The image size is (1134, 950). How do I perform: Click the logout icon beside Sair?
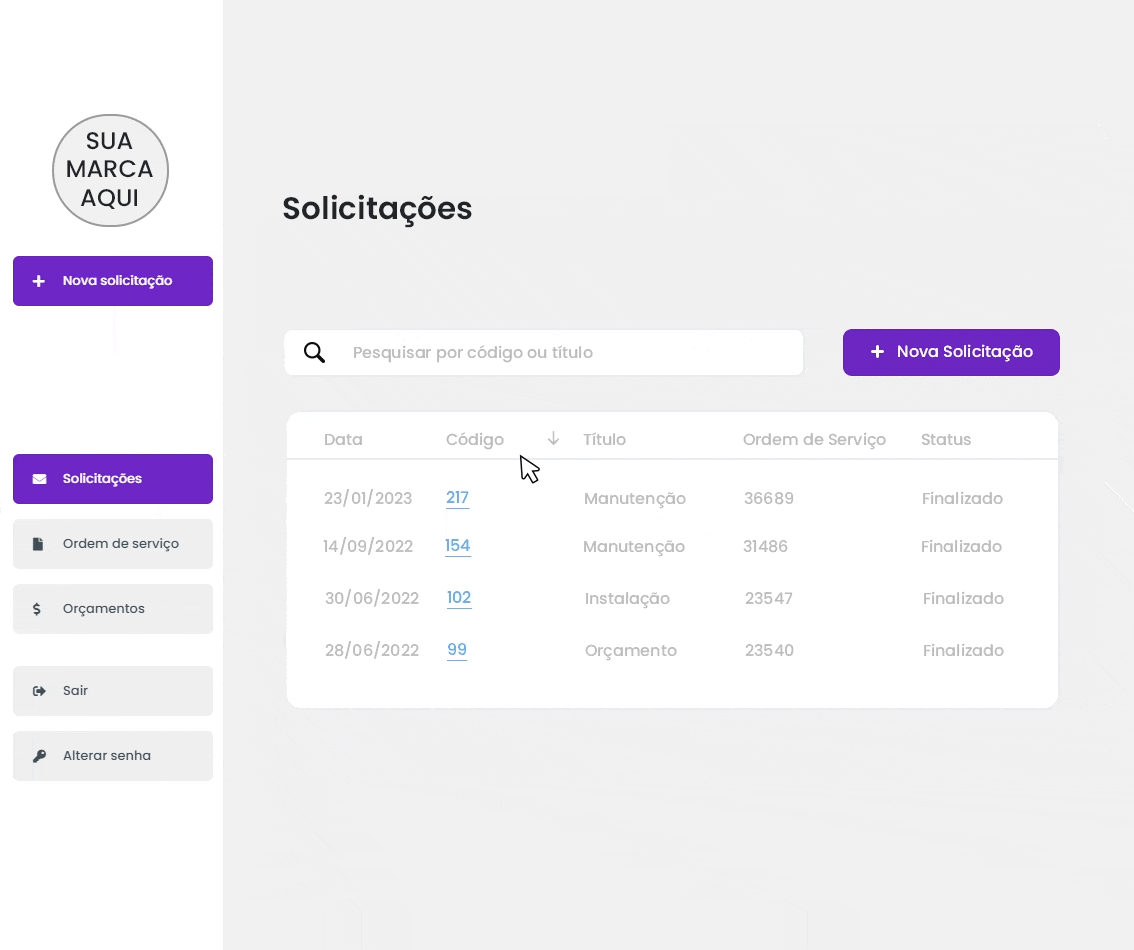coord(39,691)
